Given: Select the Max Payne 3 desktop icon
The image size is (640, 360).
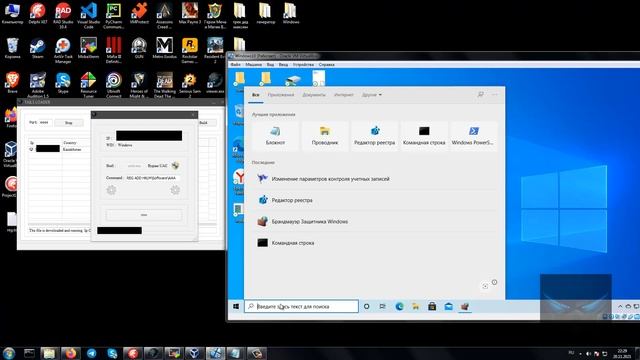Looking at the screenshot, I should pyautogui.click(x=190, y=13).
